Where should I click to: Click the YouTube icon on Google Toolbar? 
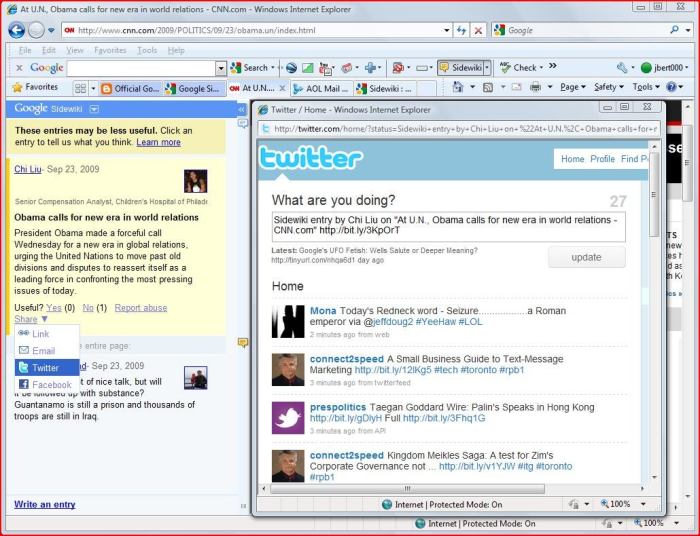(325, 68)
